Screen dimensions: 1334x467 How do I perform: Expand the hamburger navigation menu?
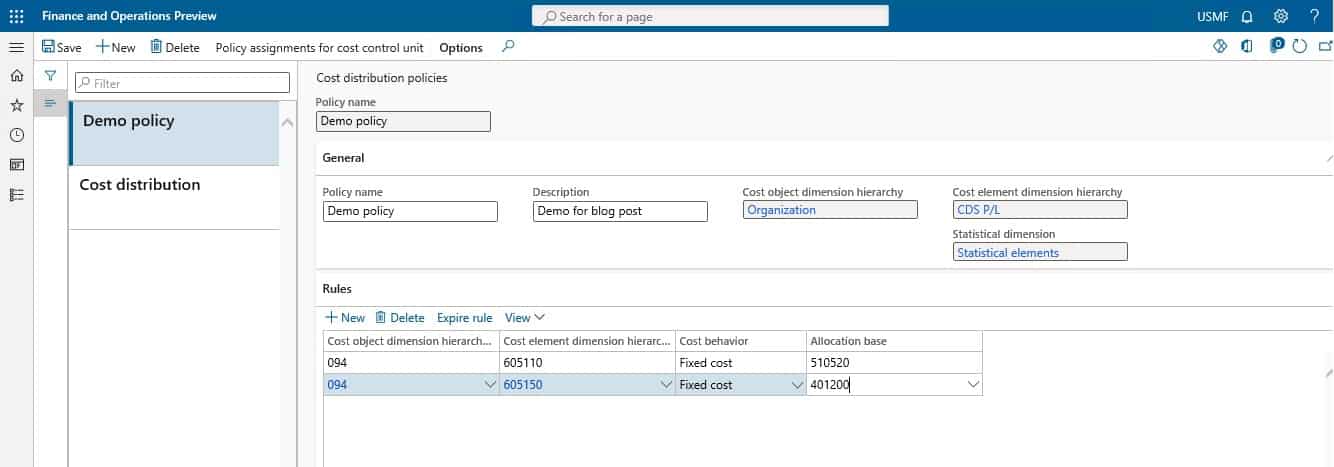(x=16, y=47)
